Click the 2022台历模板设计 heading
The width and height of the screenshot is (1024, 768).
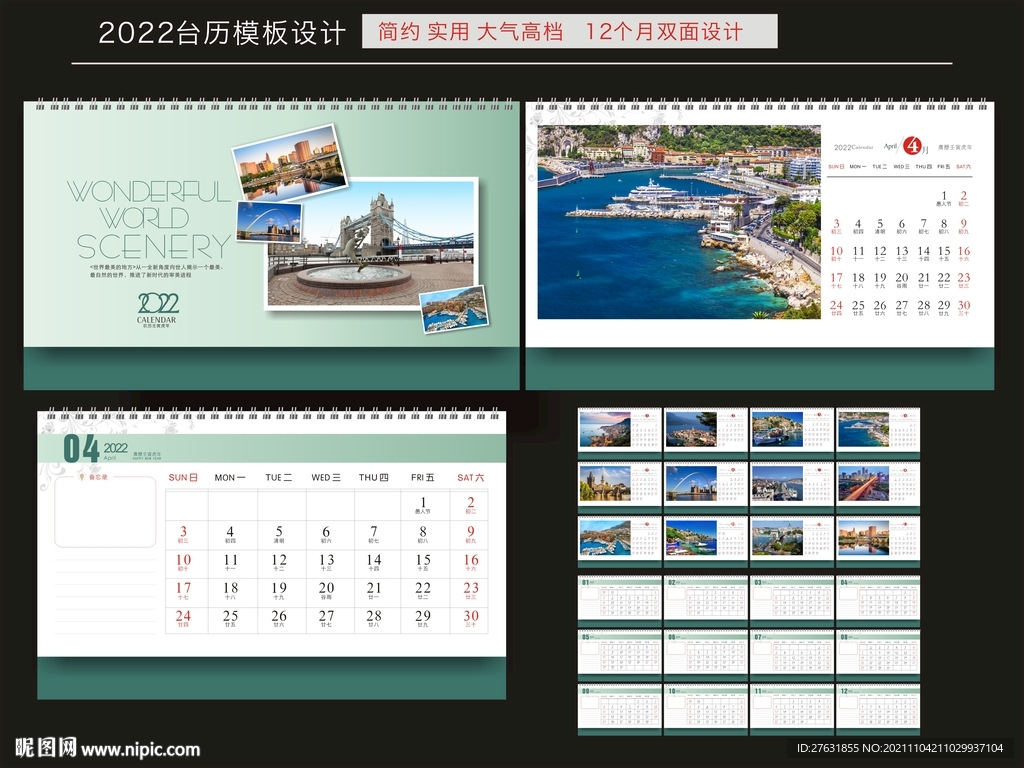pyautogui.click(x=222, y=33)
